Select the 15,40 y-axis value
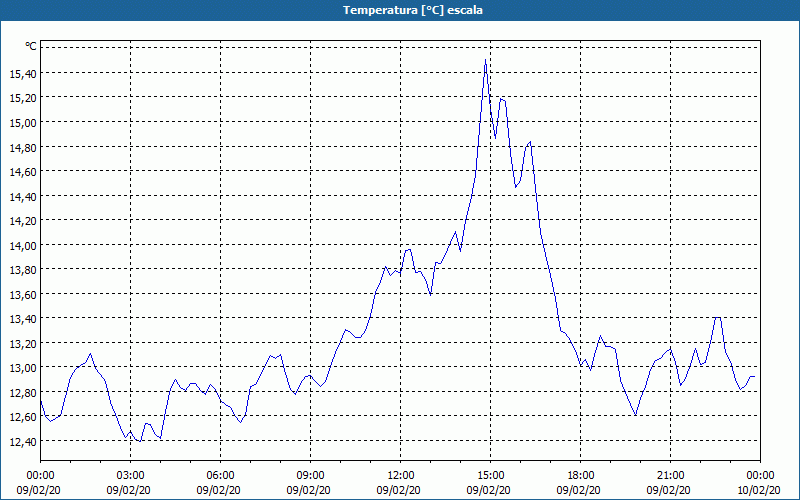This screenshot has width=800, height=500. pyautogui.click(x=23, y=74)
